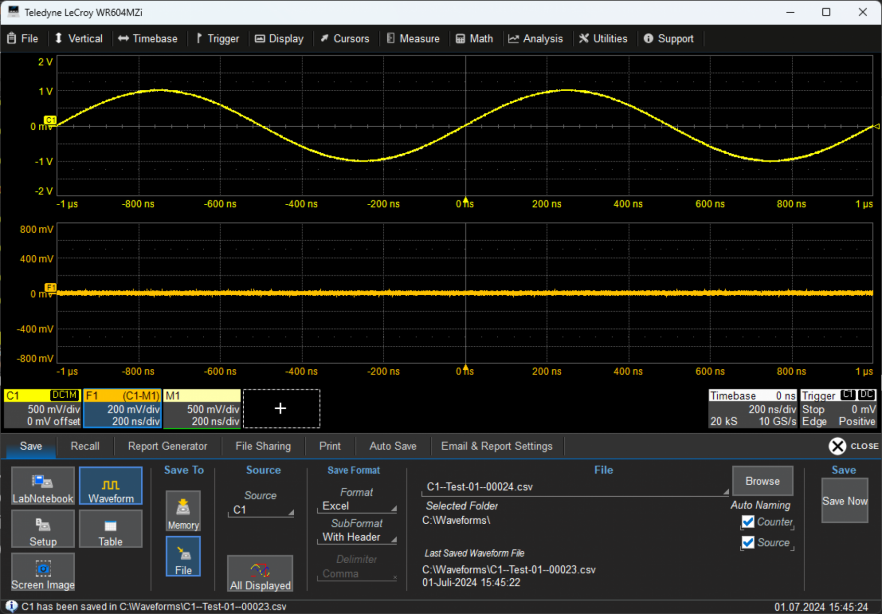This screenshot has height=614, width=882.
Task: Set save destination to File
Action: (x=183, y=557)
